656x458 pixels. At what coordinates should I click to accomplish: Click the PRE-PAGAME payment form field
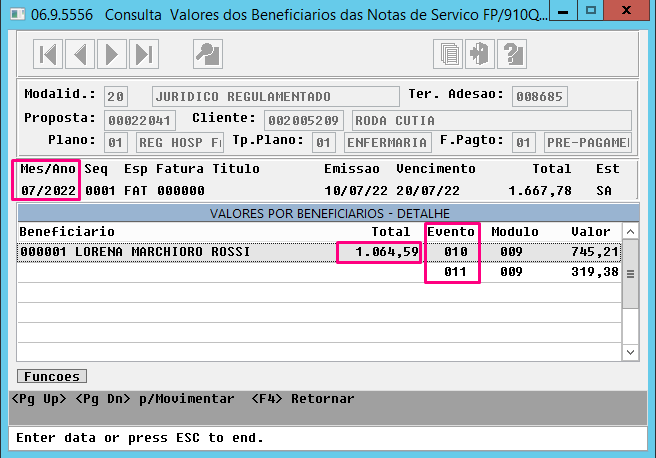tap(588, 143)
